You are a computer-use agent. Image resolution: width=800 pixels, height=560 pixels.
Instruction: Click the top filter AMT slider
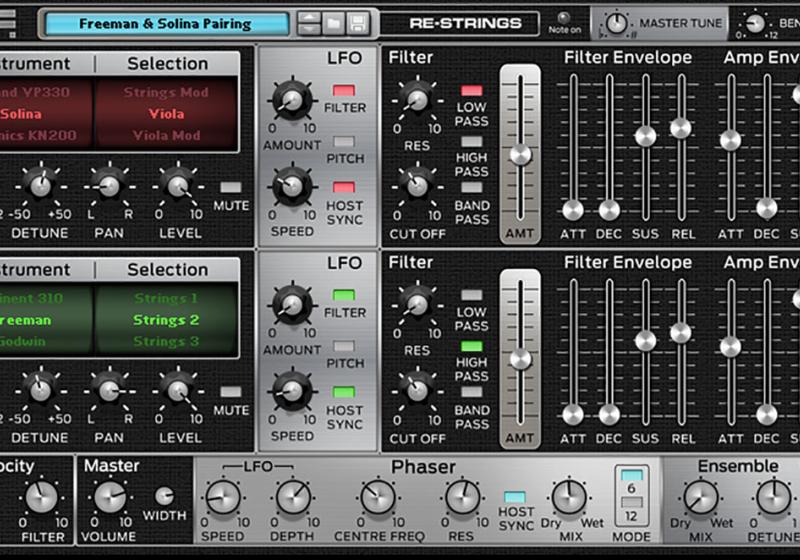pos(520,153)
